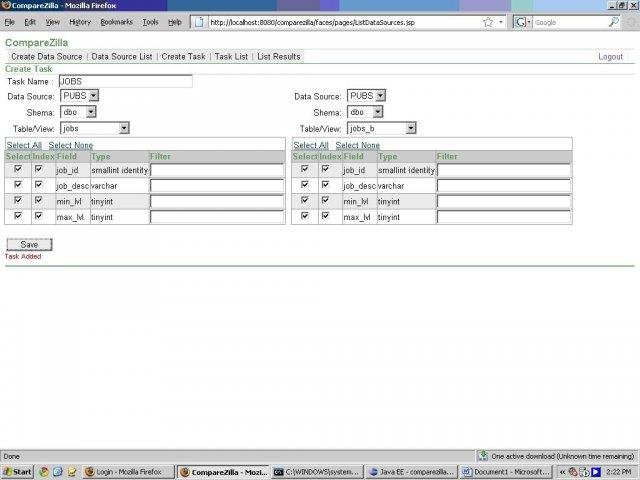
Task: Toggle right Select checkbox for min_lvl
Action: pos(305,200)
